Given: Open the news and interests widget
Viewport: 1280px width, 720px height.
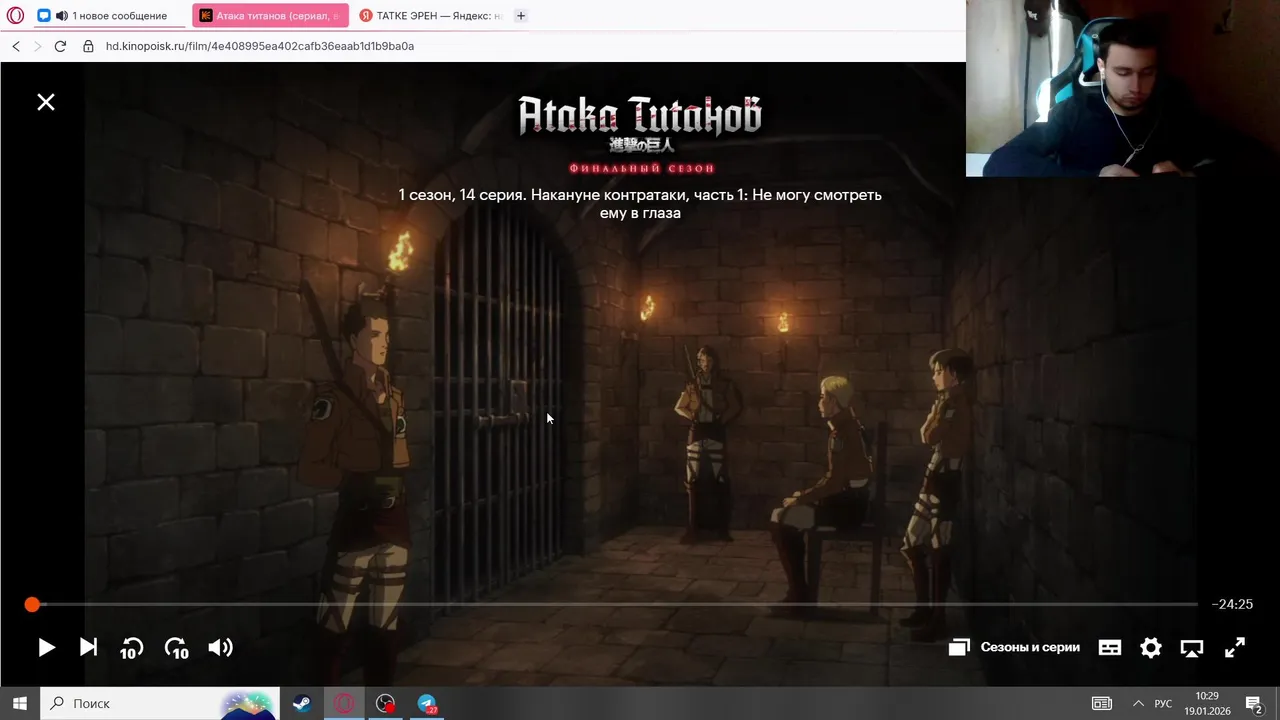Looking at the screenshot, I should pyautogui.click(x=1101, y=703).
